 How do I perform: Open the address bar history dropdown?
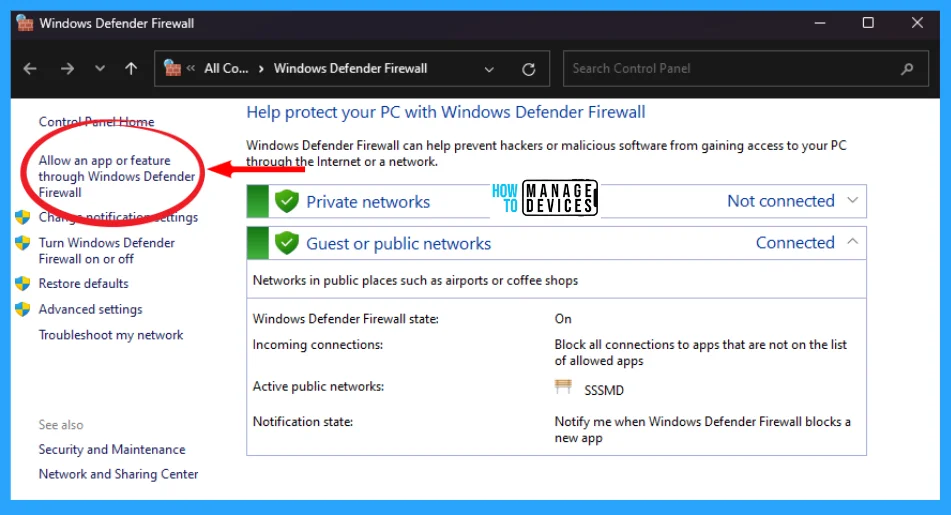coord(489,69)
